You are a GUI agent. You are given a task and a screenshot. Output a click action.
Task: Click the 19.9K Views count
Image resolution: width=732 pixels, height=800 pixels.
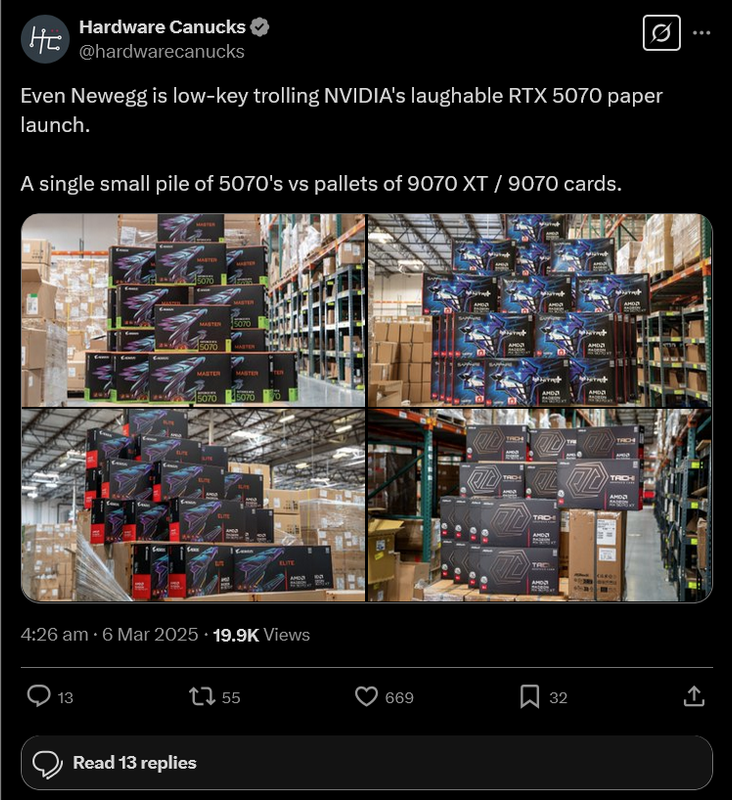point(261,635)
